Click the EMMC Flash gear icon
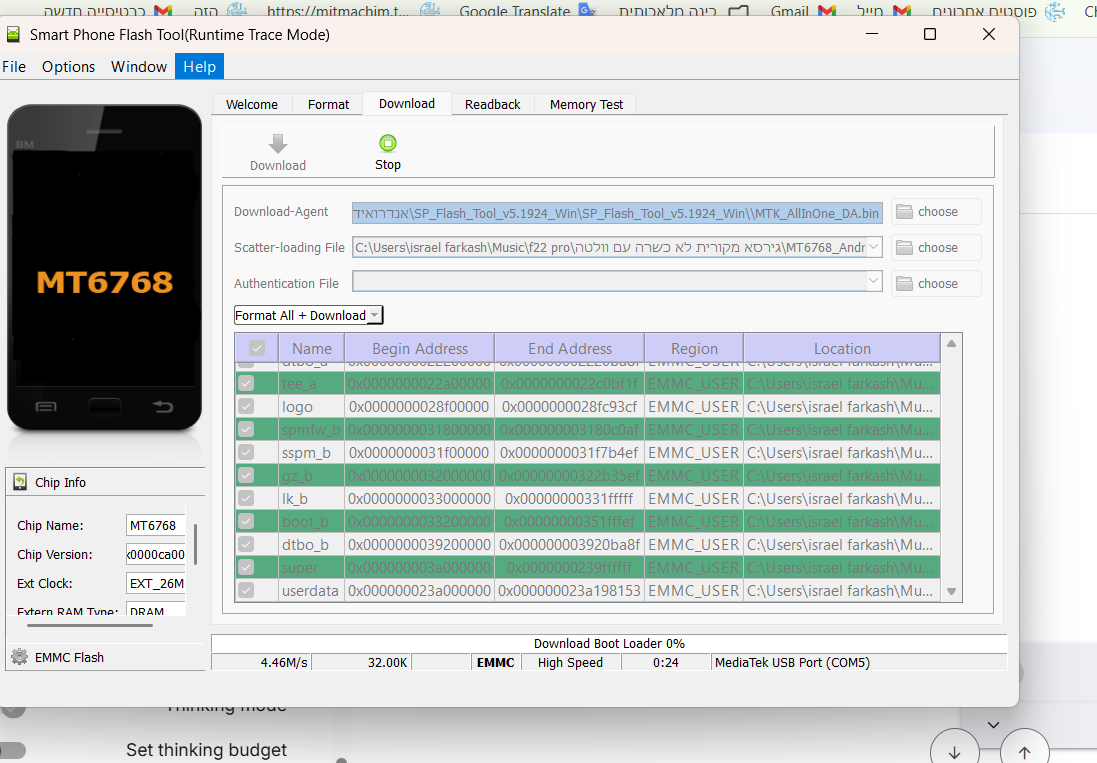The width and height of the screenshot is (1097, 763). [x=20, y=657]
